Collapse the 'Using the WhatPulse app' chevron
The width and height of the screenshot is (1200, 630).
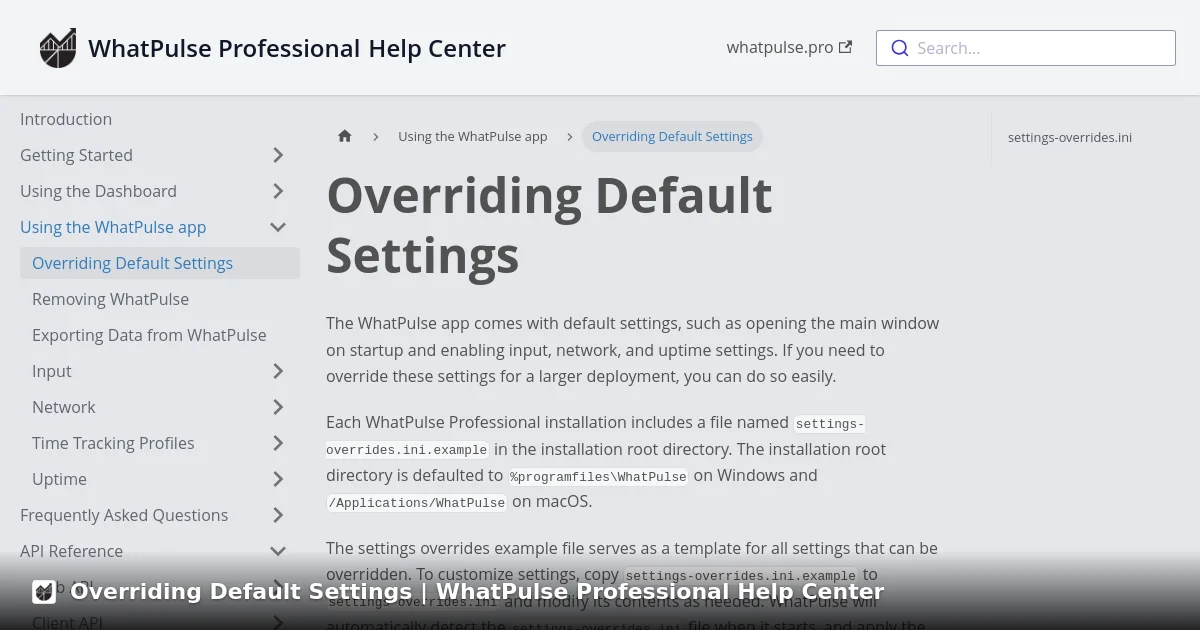click(278, 227)
